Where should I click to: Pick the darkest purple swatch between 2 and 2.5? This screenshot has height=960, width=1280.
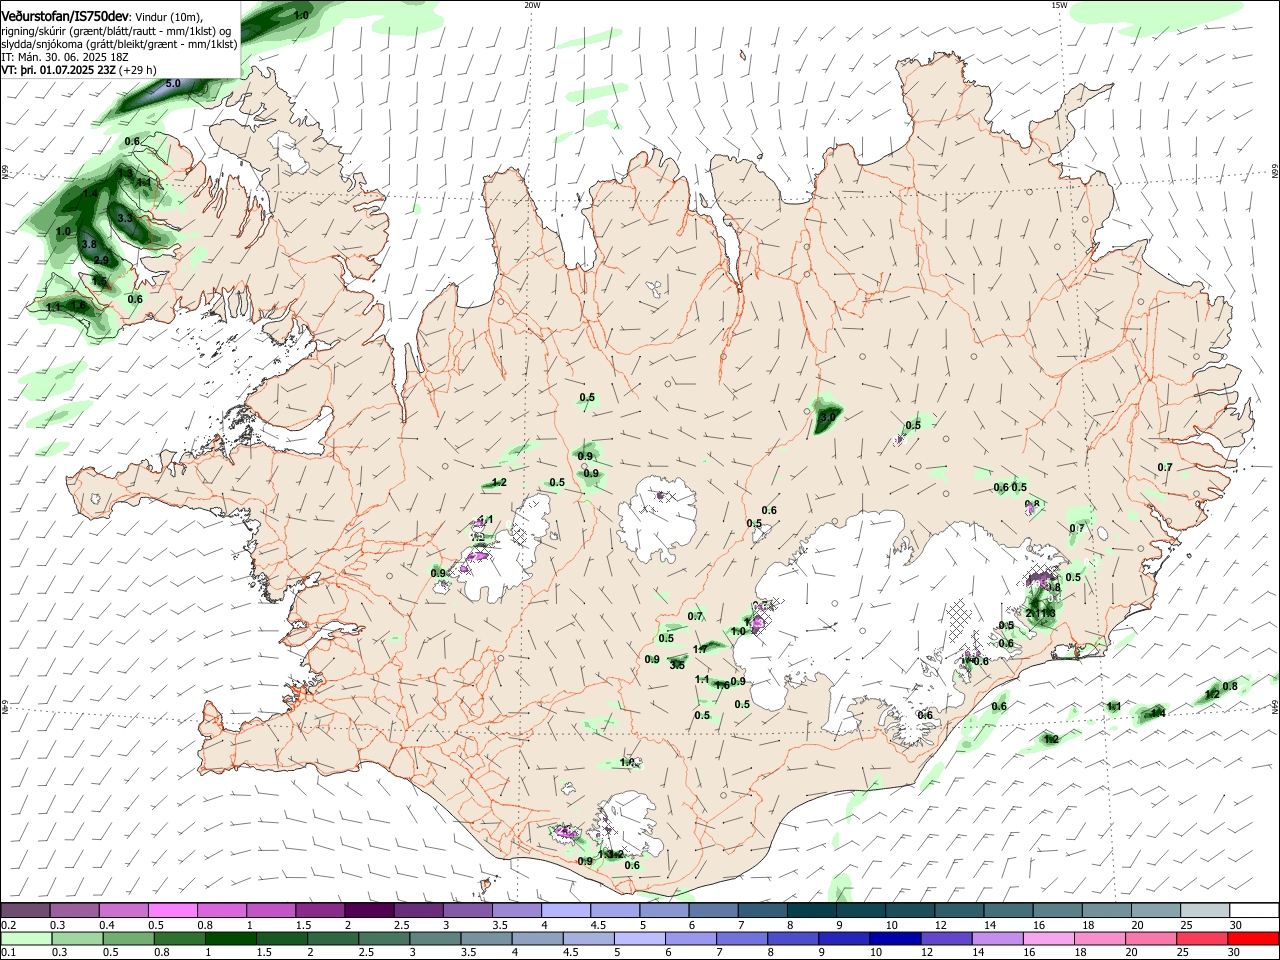pyautogui.click(x=368, y=911)
